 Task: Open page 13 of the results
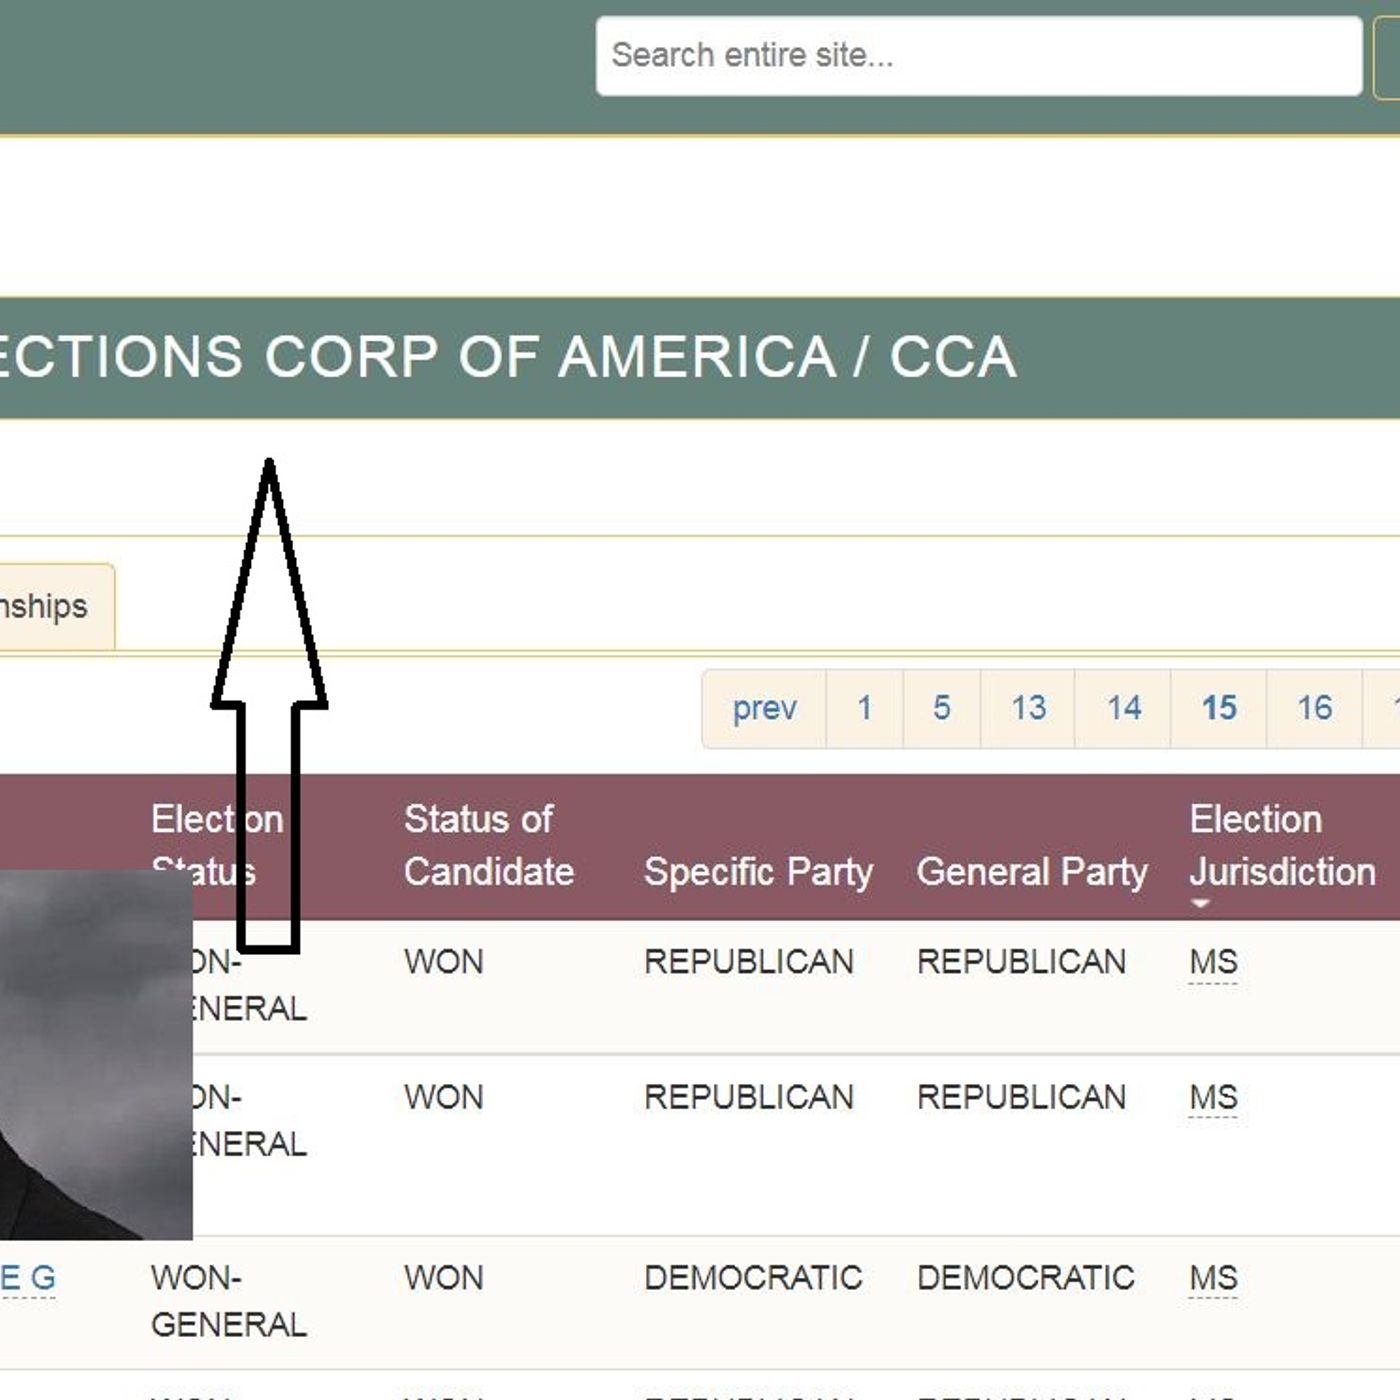click(x=1027, y=708)
